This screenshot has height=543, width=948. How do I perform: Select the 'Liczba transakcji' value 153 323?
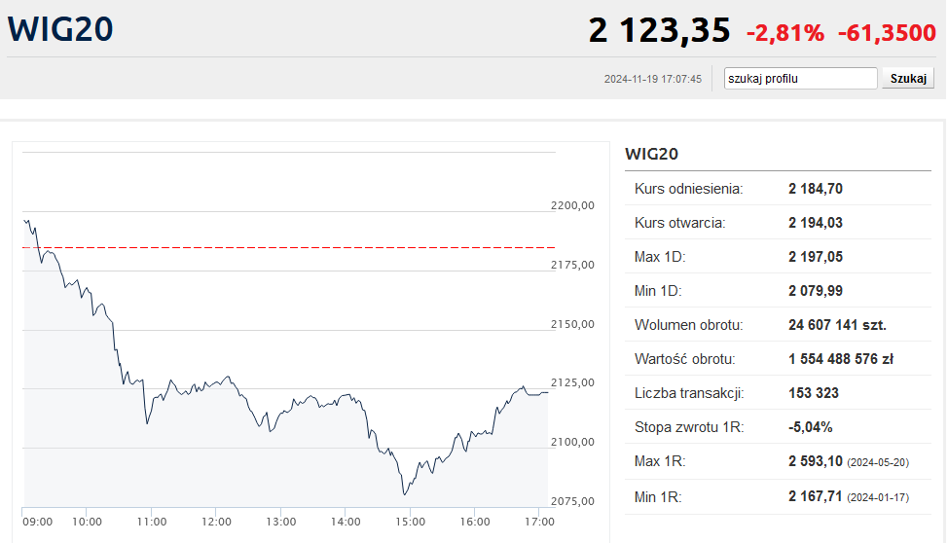(813, 393)
